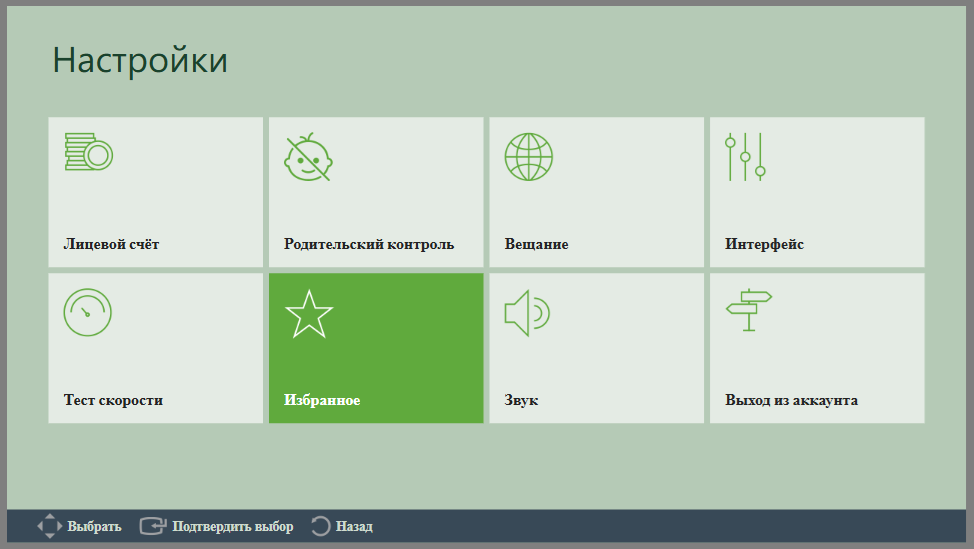Open the Вещание text label

click(536, 244)
